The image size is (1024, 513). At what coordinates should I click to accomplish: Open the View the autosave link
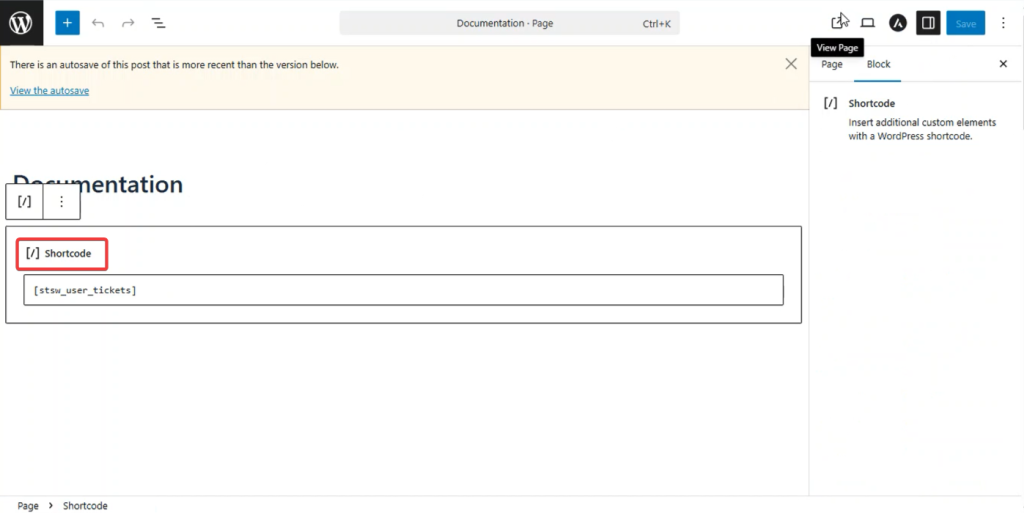(50, 91)
